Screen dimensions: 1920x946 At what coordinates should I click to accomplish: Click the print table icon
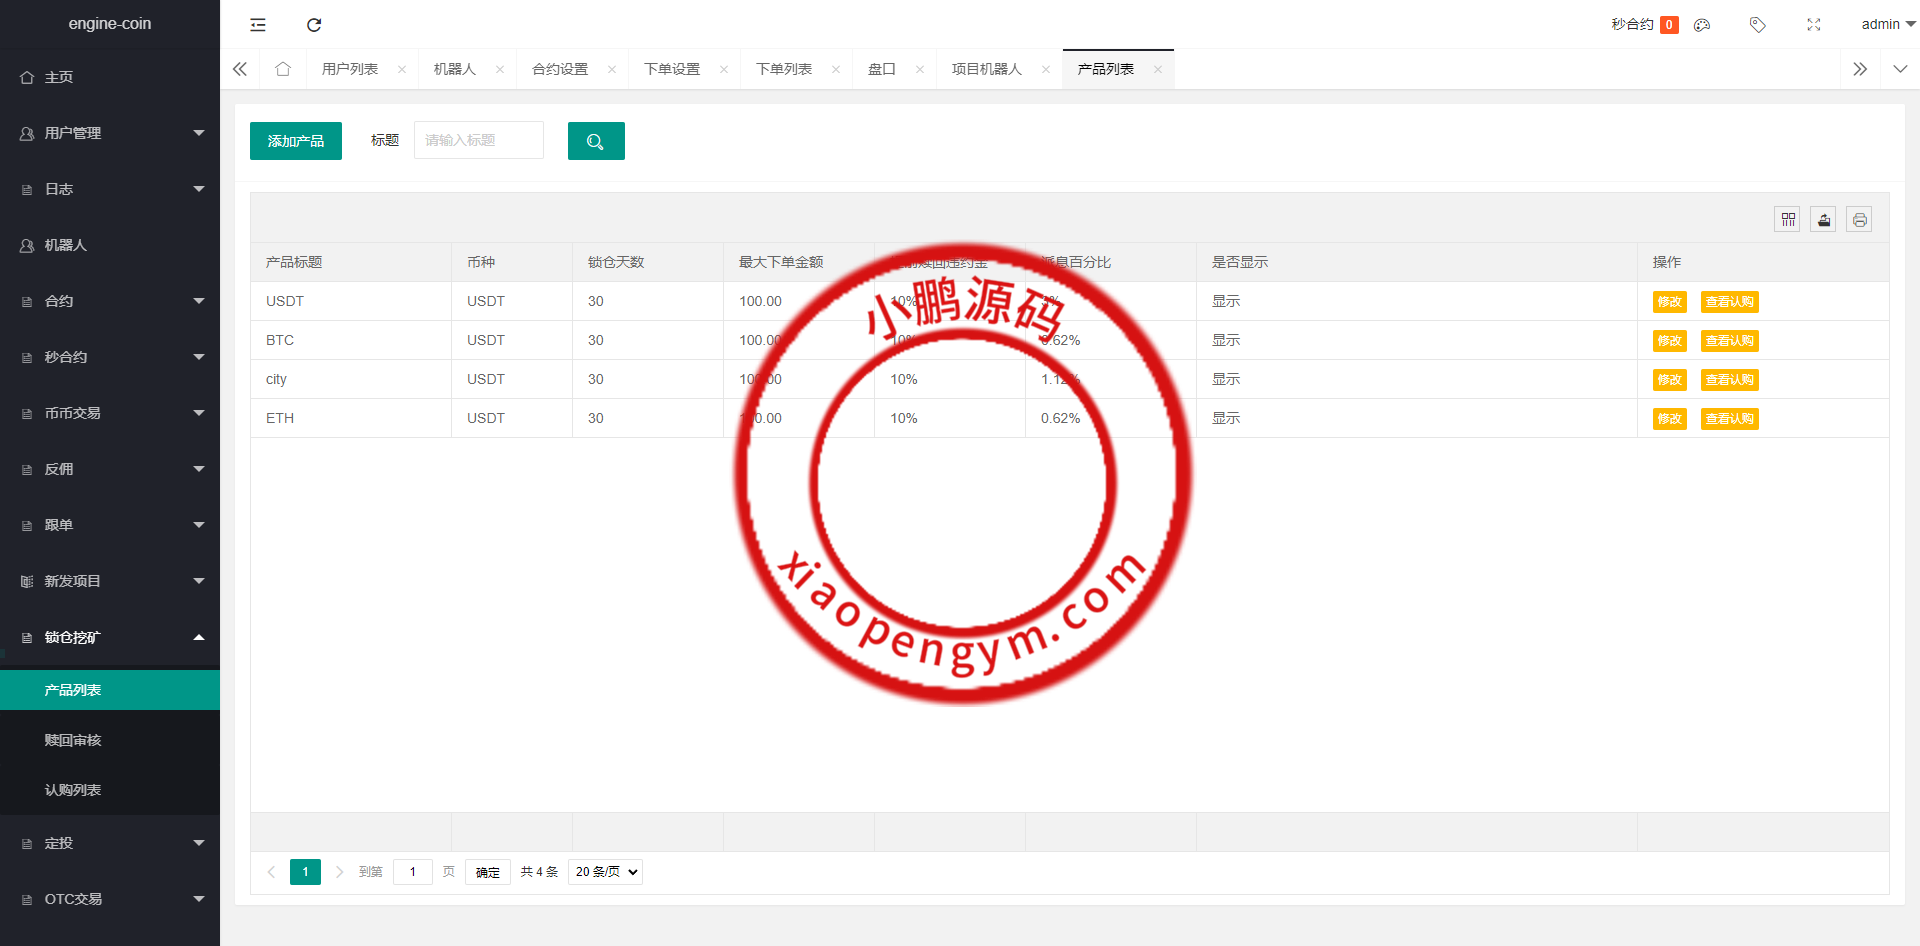(x=1859, y=220)
